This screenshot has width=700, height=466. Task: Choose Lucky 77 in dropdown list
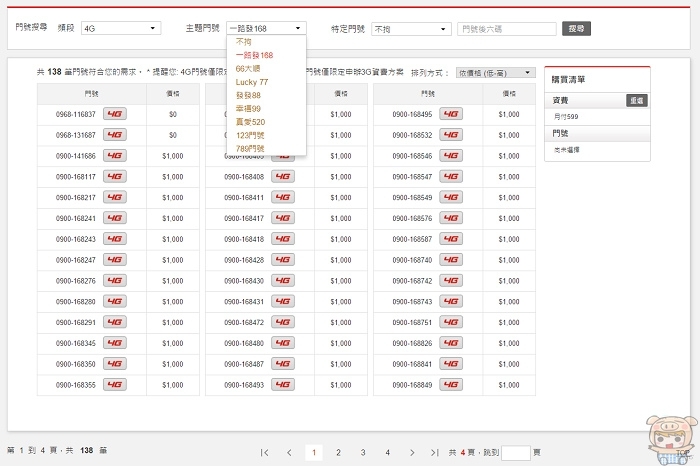coord(251,81)
